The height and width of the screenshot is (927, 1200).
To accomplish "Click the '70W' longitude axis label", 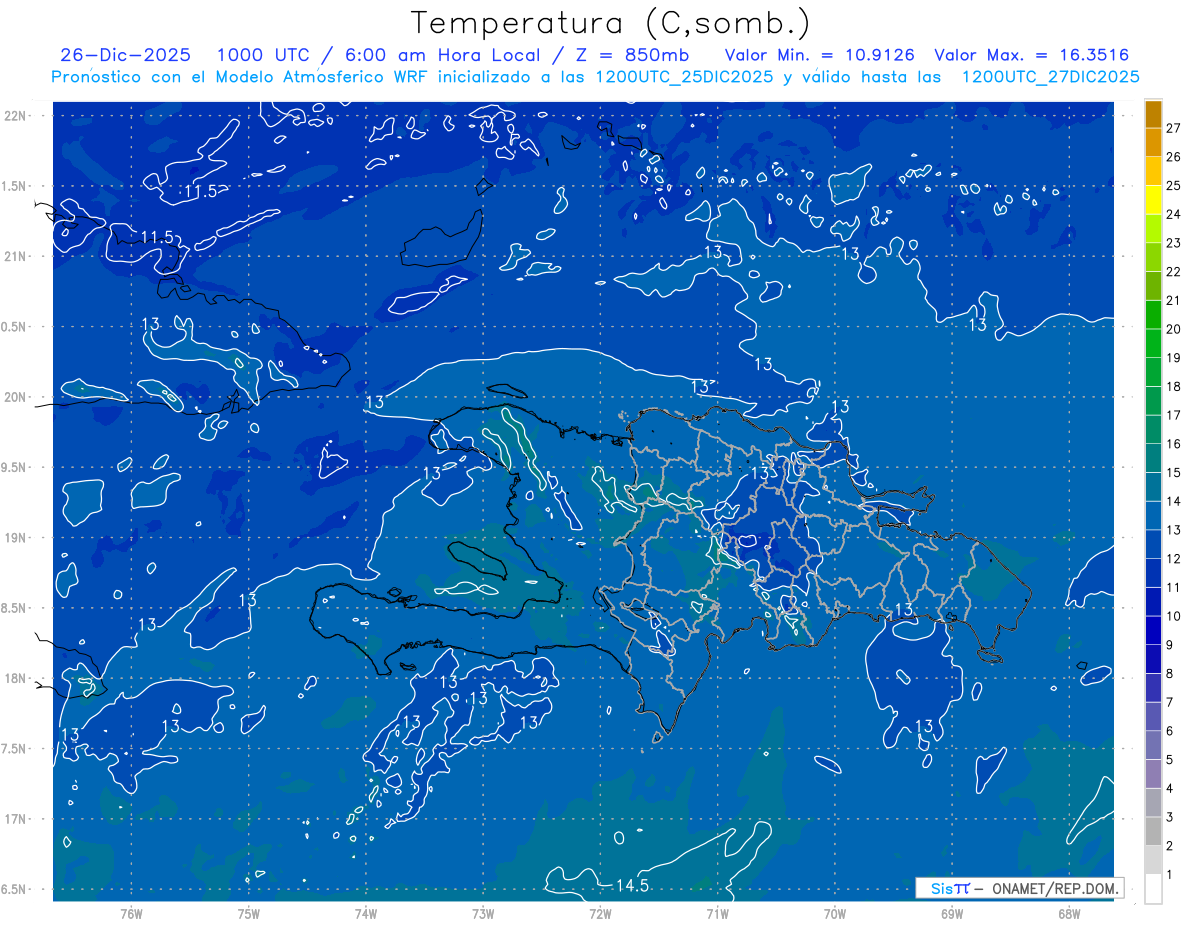I will (835, 914).
